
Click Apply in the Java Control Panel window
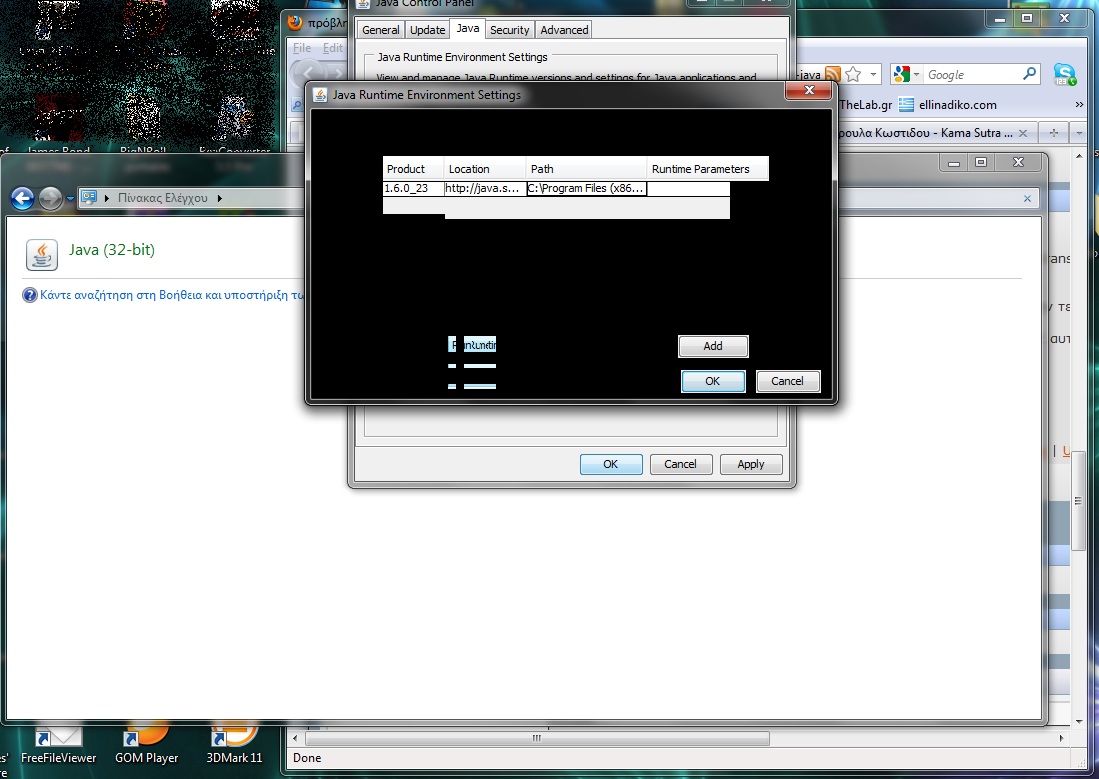tap(751, 464)
